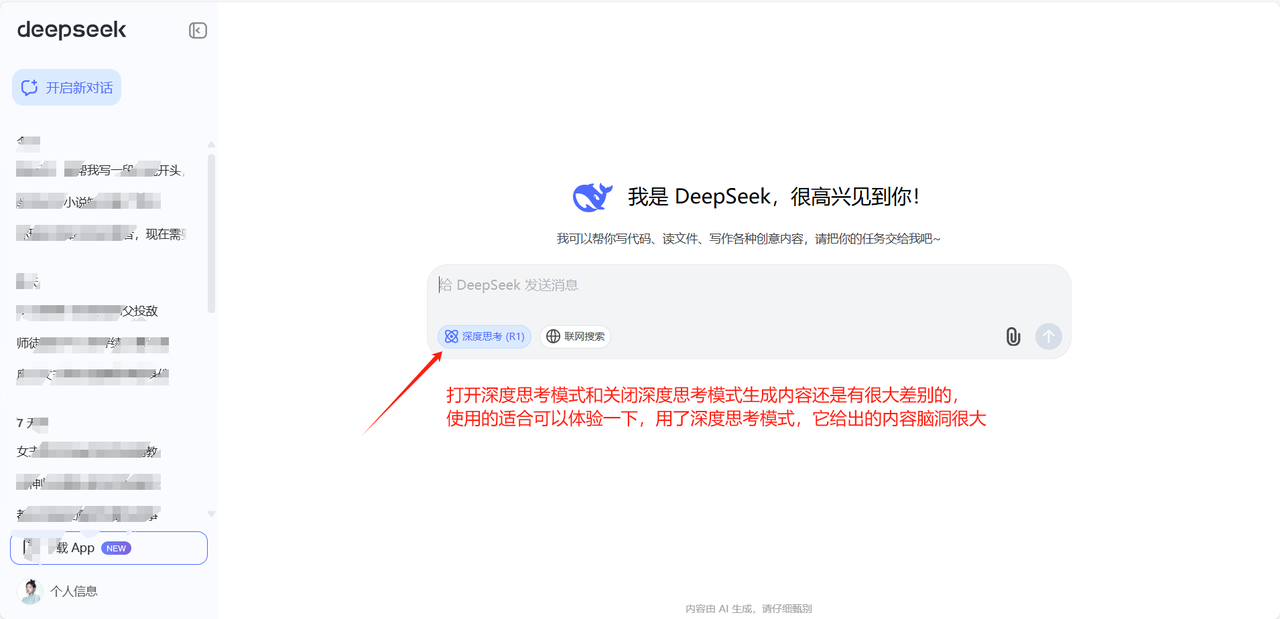This screenshot has height=619, width=1280.
Task: Click the sidebar history scrollbar thumb
Action: pyautogui.click(x=211, y=233)
